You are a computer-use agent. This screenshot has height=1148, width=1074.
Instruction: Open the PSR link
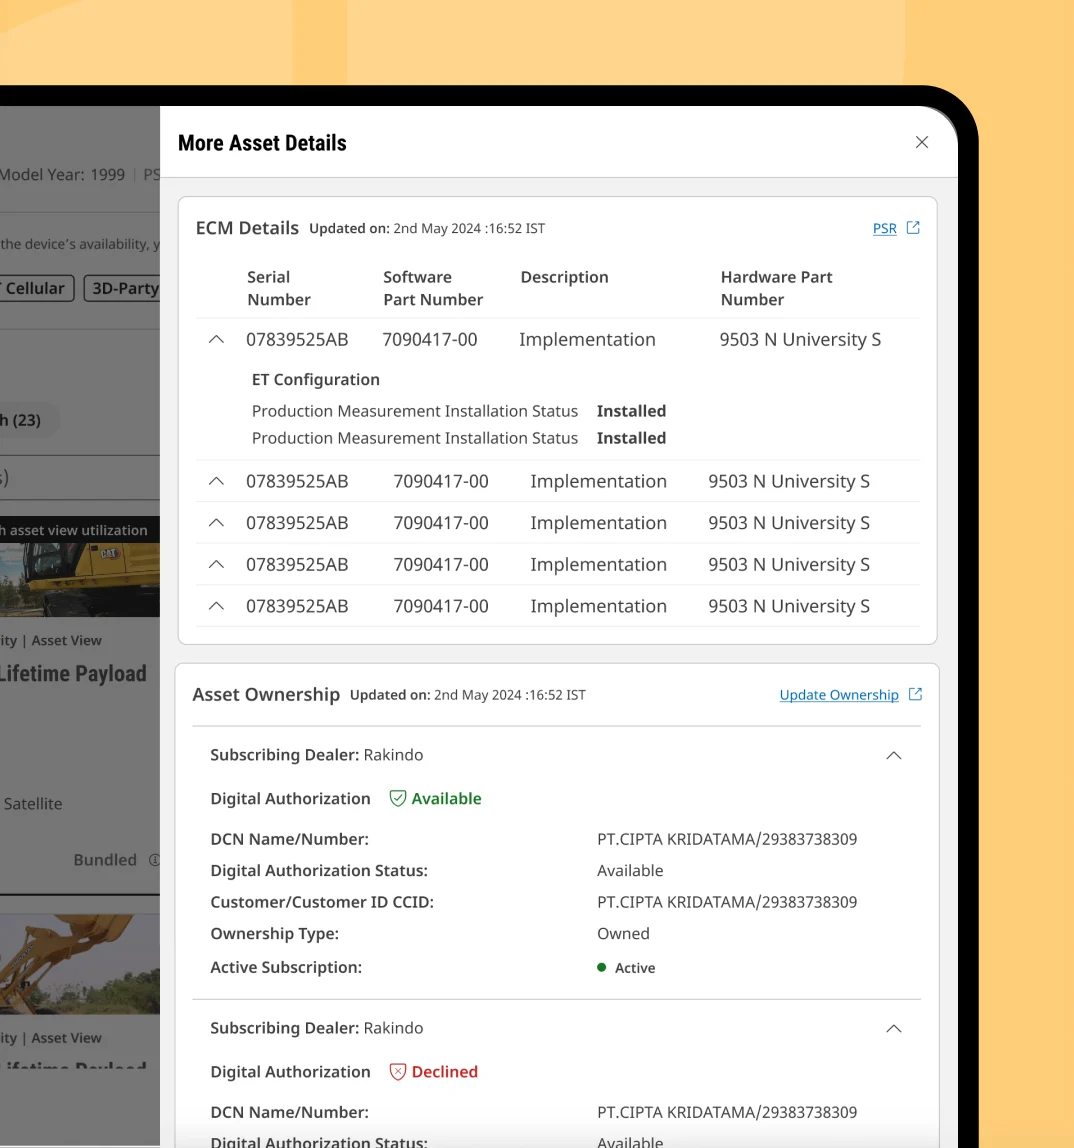[884, 228]
